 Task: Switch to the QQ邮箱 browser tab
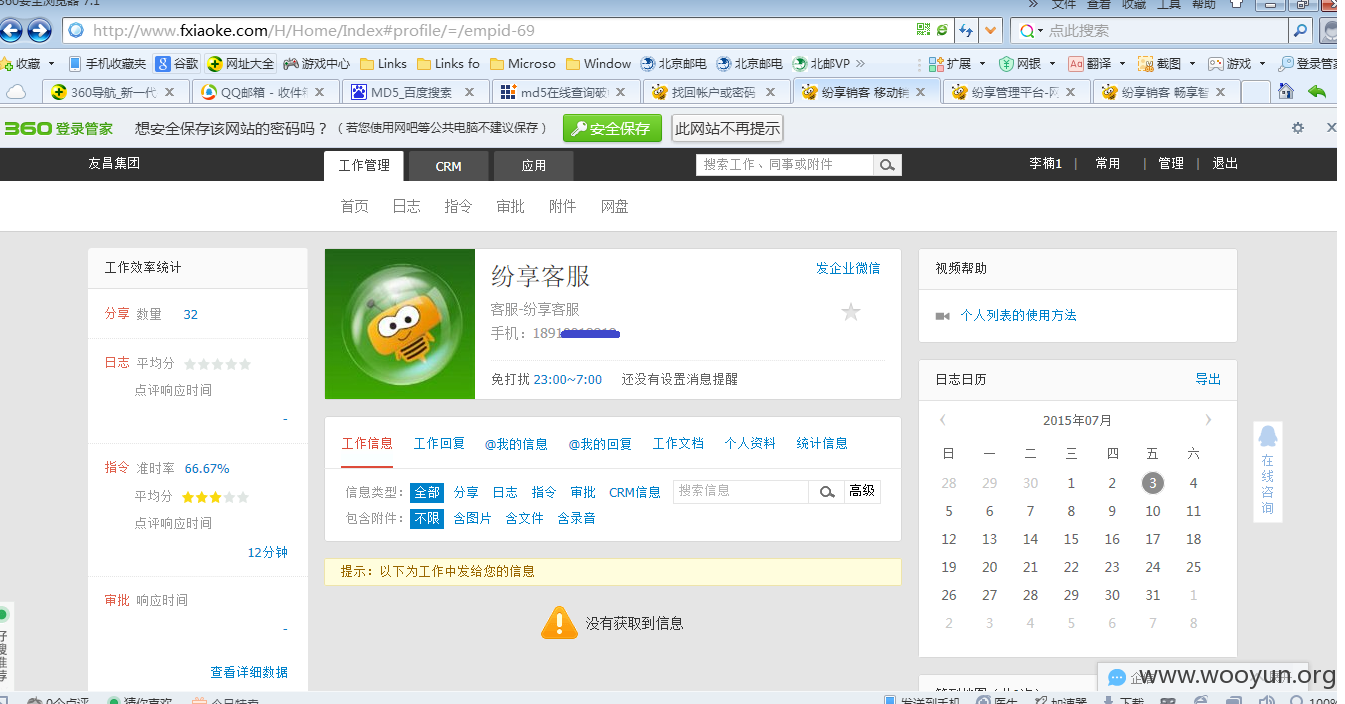point(264,92)
